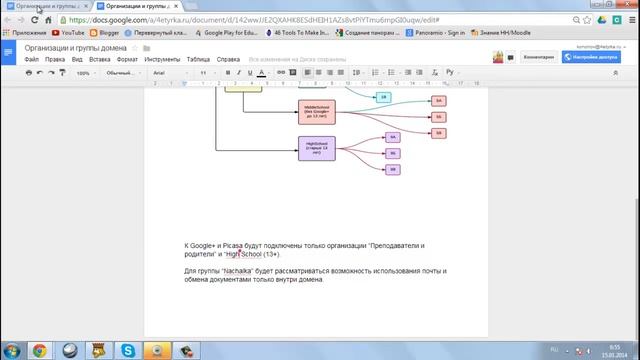The image size is (640, 360).
Task: Open the Panoramio - Sign in bookmark
Action: (x=436, y=33)
